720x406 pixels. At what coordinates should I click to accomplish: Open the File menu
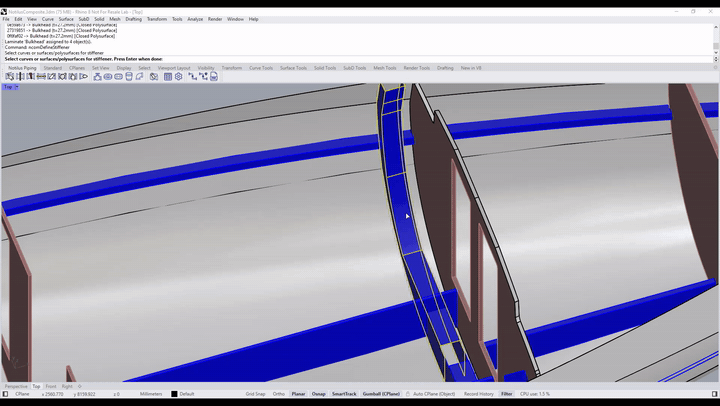click(x=6, y=19)
